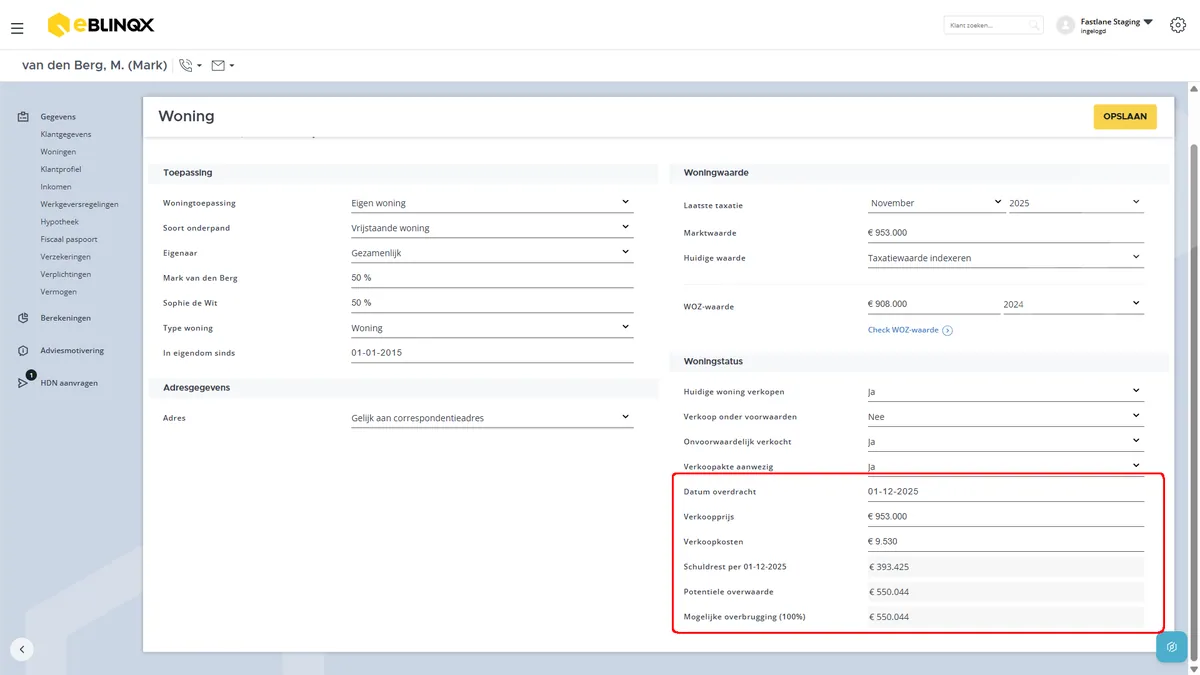Viewport: 1200px width, 675px height.
Task: Click the Berekeningen sidebar icon
Action: [x=23, y=318]
